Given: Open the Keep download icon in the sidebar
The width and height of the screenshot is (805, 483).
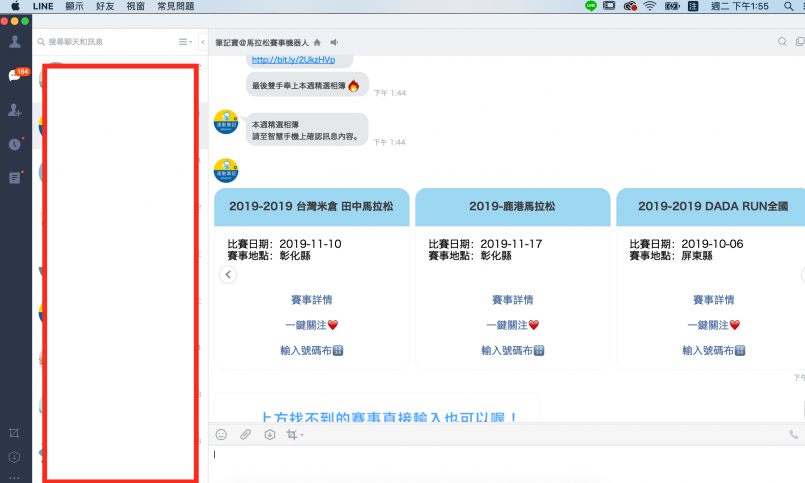Looking at the screenshot, I should (14, 456).
